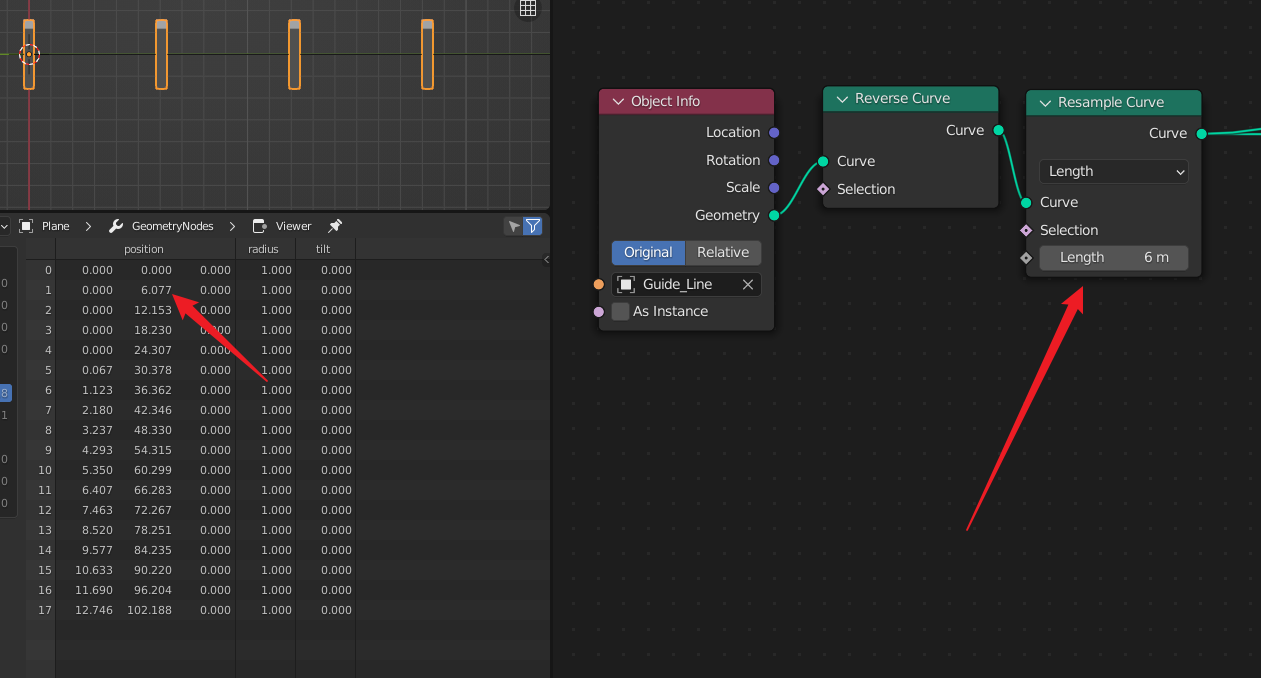Click the Viewer node icon in breadcrumb
The width and height of the screenshot is (1261, 678).
pos(260,226)
